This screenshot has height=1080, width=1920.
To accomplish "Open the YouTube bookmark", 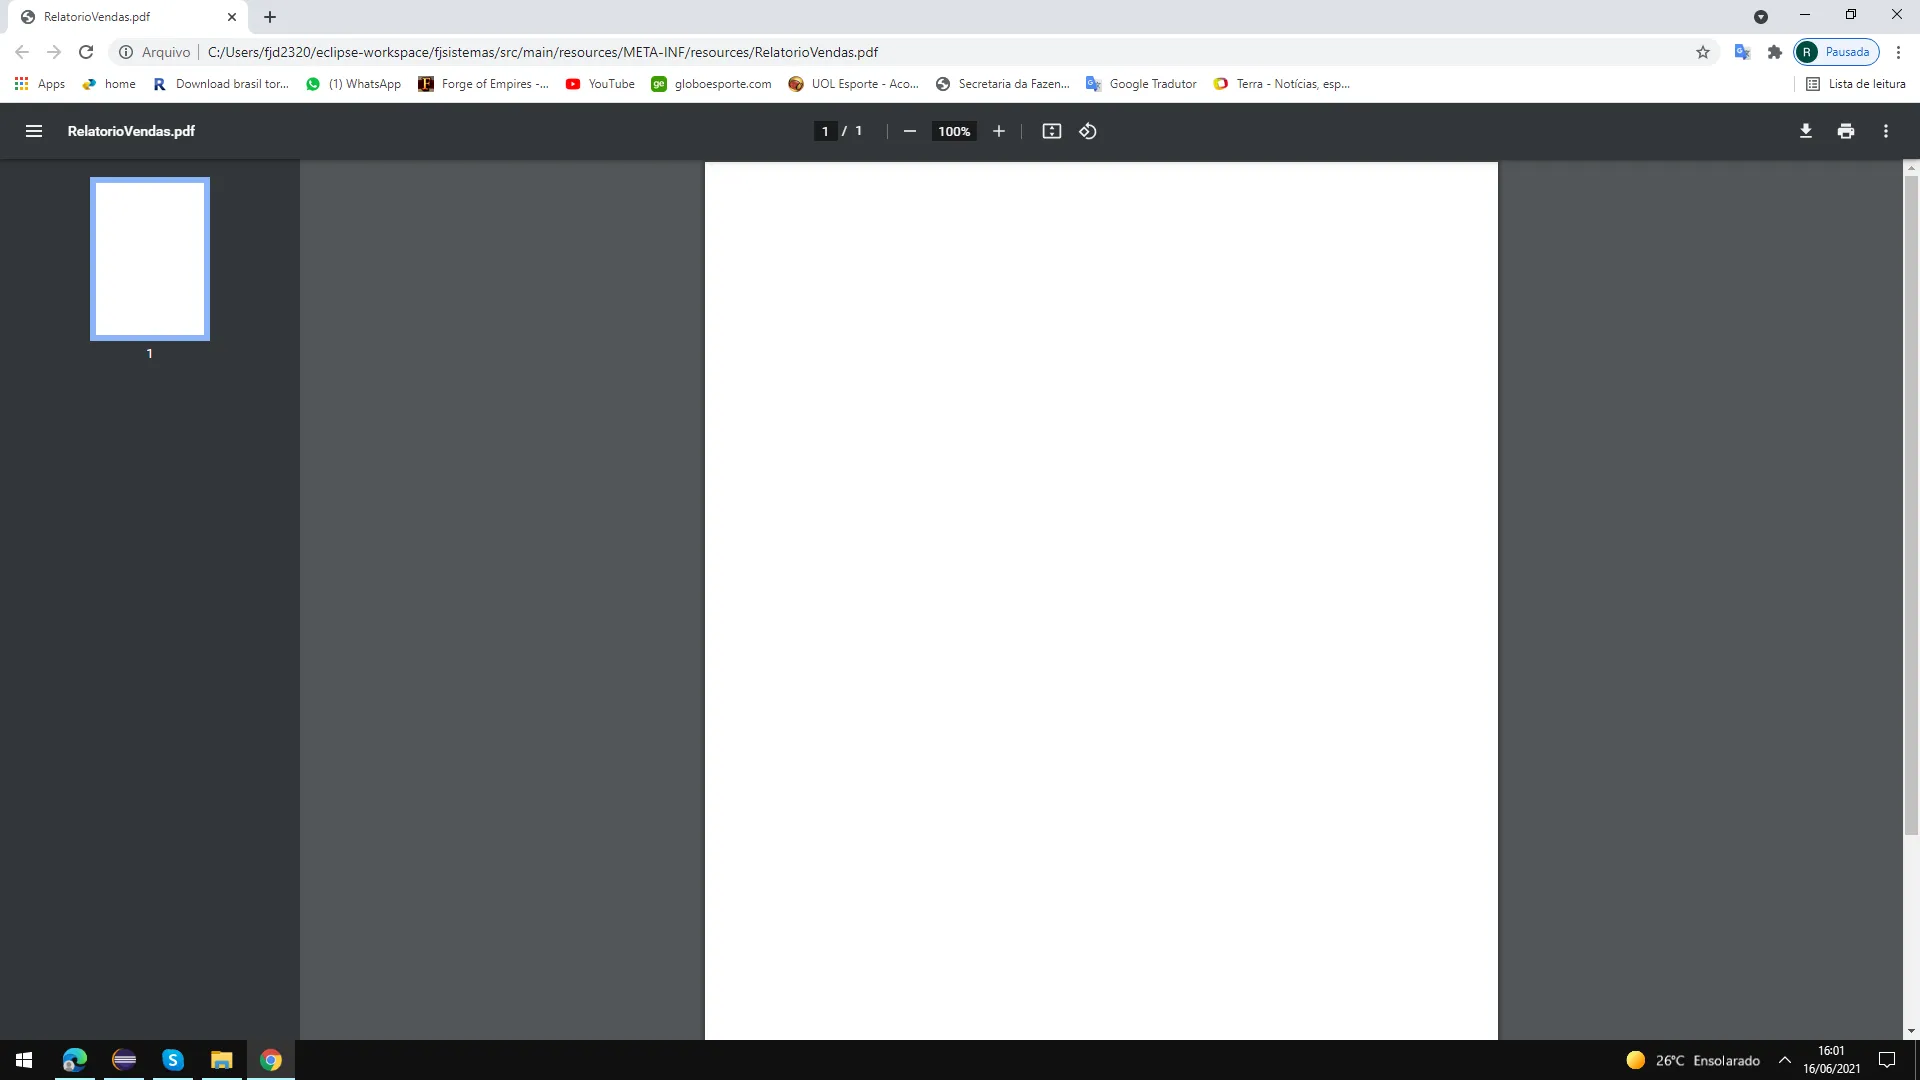I will [x=600, y=84].
